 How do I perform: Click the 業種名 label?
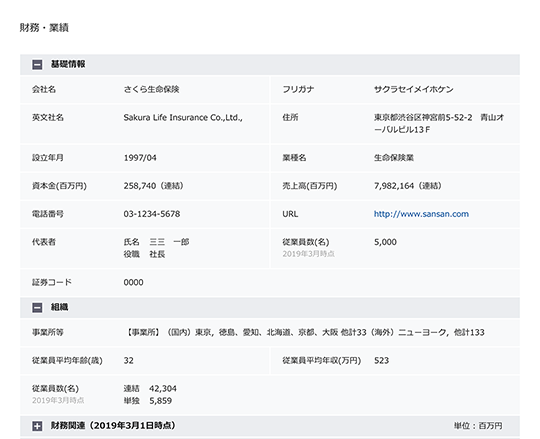pyautogui.click(x=294, y=158)
